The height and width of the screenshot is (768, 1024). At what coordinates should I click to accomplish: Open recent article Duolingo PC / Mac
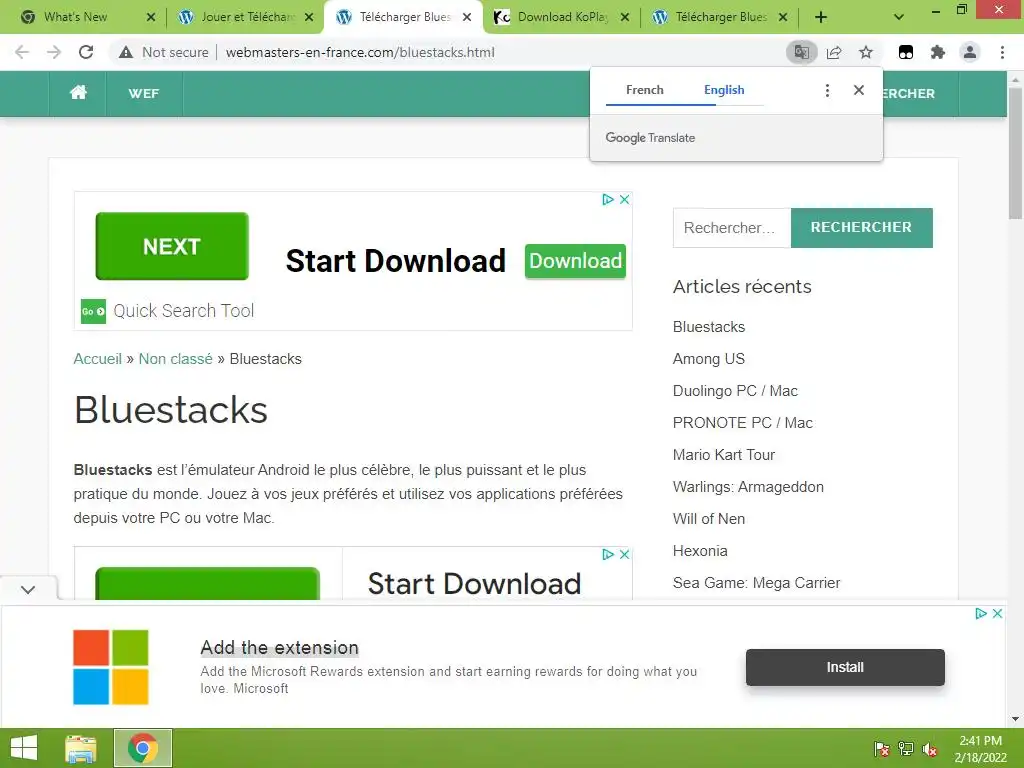pos(735,391)
